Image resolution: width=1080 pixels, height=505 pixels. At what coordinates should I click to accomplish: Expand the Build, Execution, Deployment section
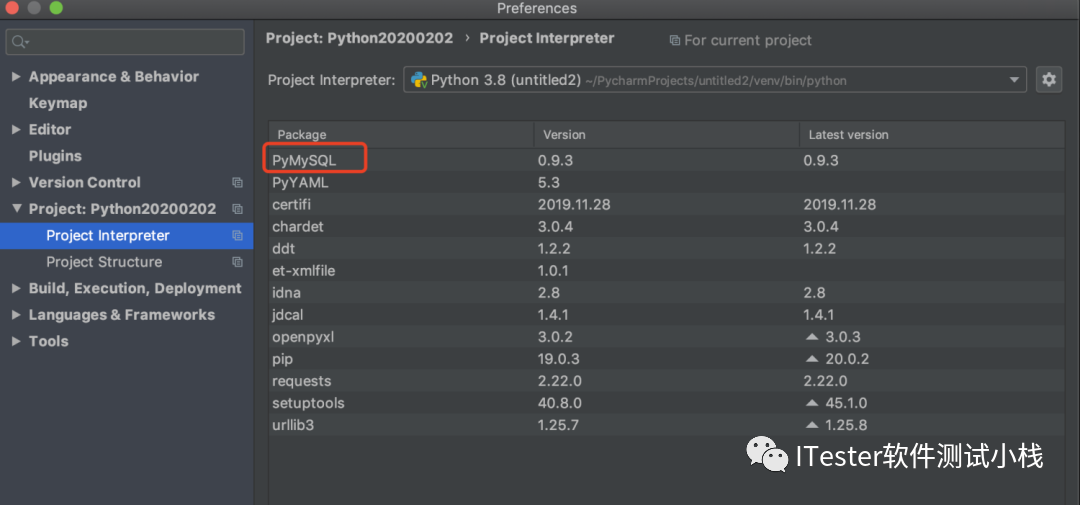[x=16, y=289]
